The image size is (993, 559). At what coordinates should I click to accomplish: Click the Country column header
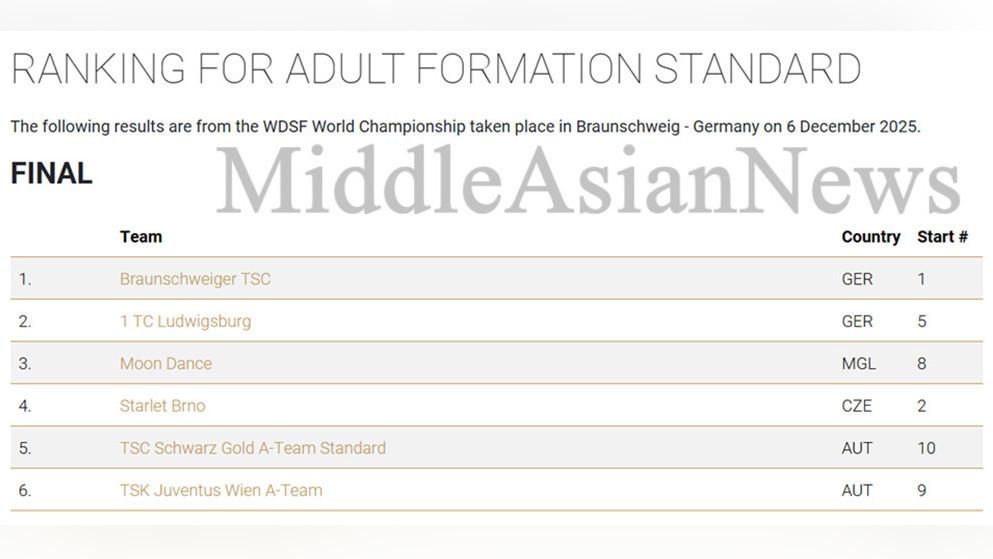870,237
